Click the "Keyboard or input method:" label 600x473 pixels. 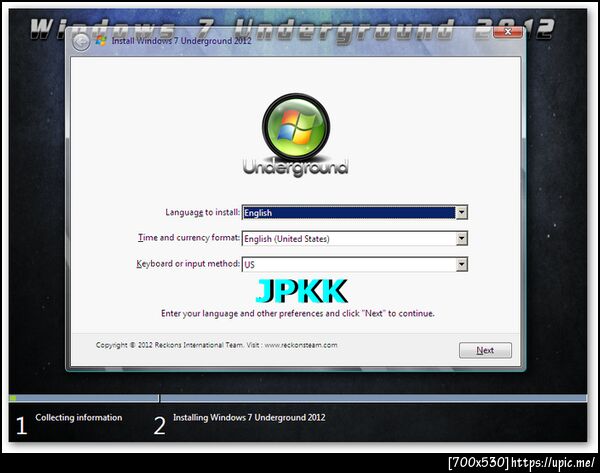click(x=188, y=264)
